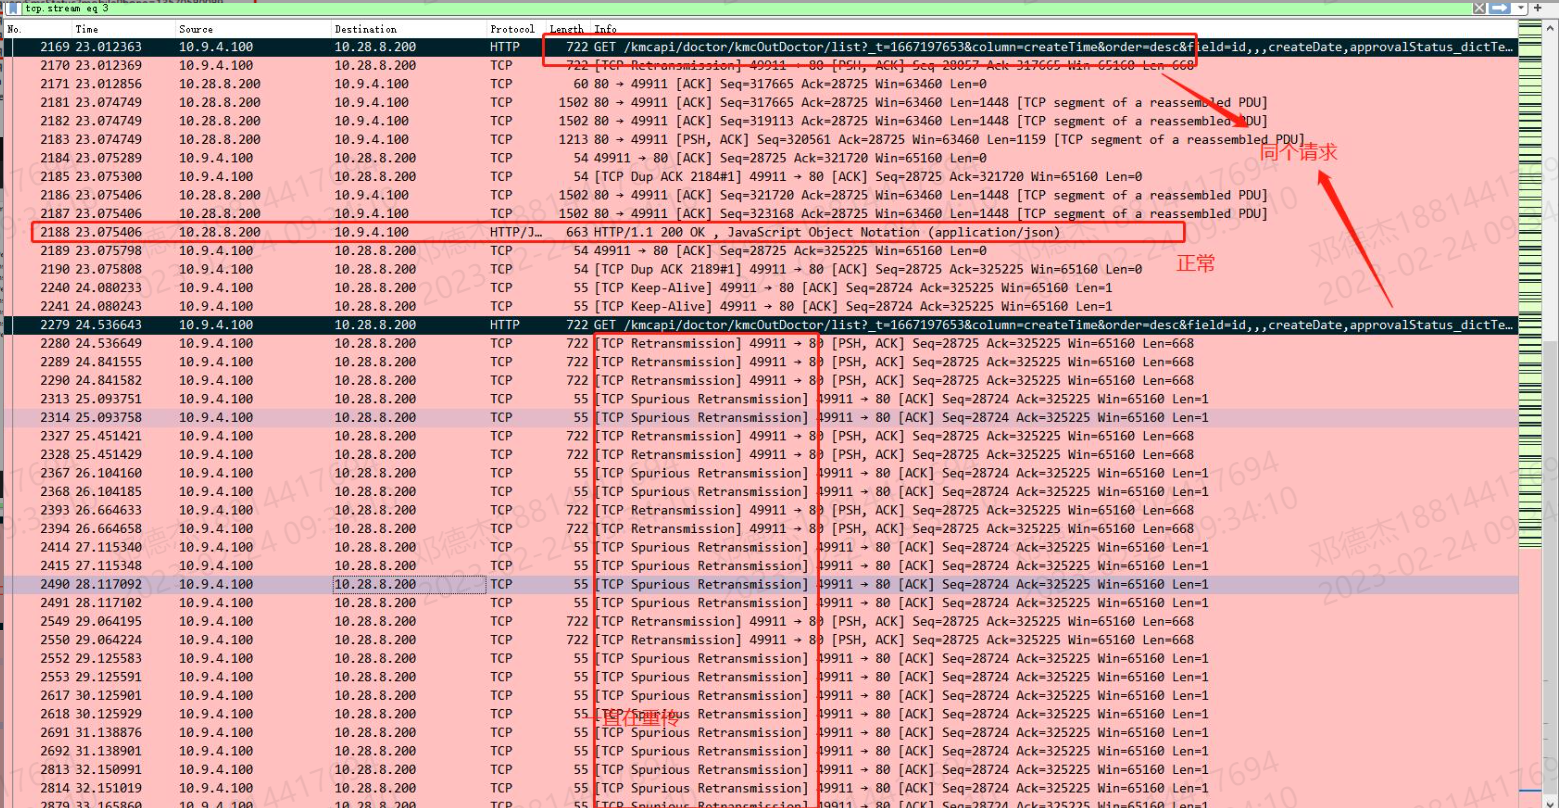The image size is (1559, 808).
Task: Add a filter button with the plus icon
Action: coord(1538,8)
